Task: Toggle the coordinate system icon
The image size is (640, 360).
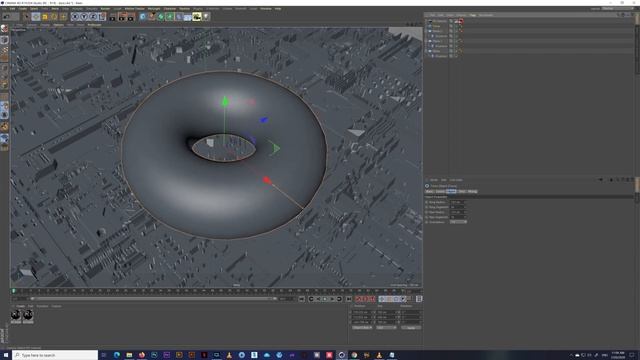Action: pos(102,17)
